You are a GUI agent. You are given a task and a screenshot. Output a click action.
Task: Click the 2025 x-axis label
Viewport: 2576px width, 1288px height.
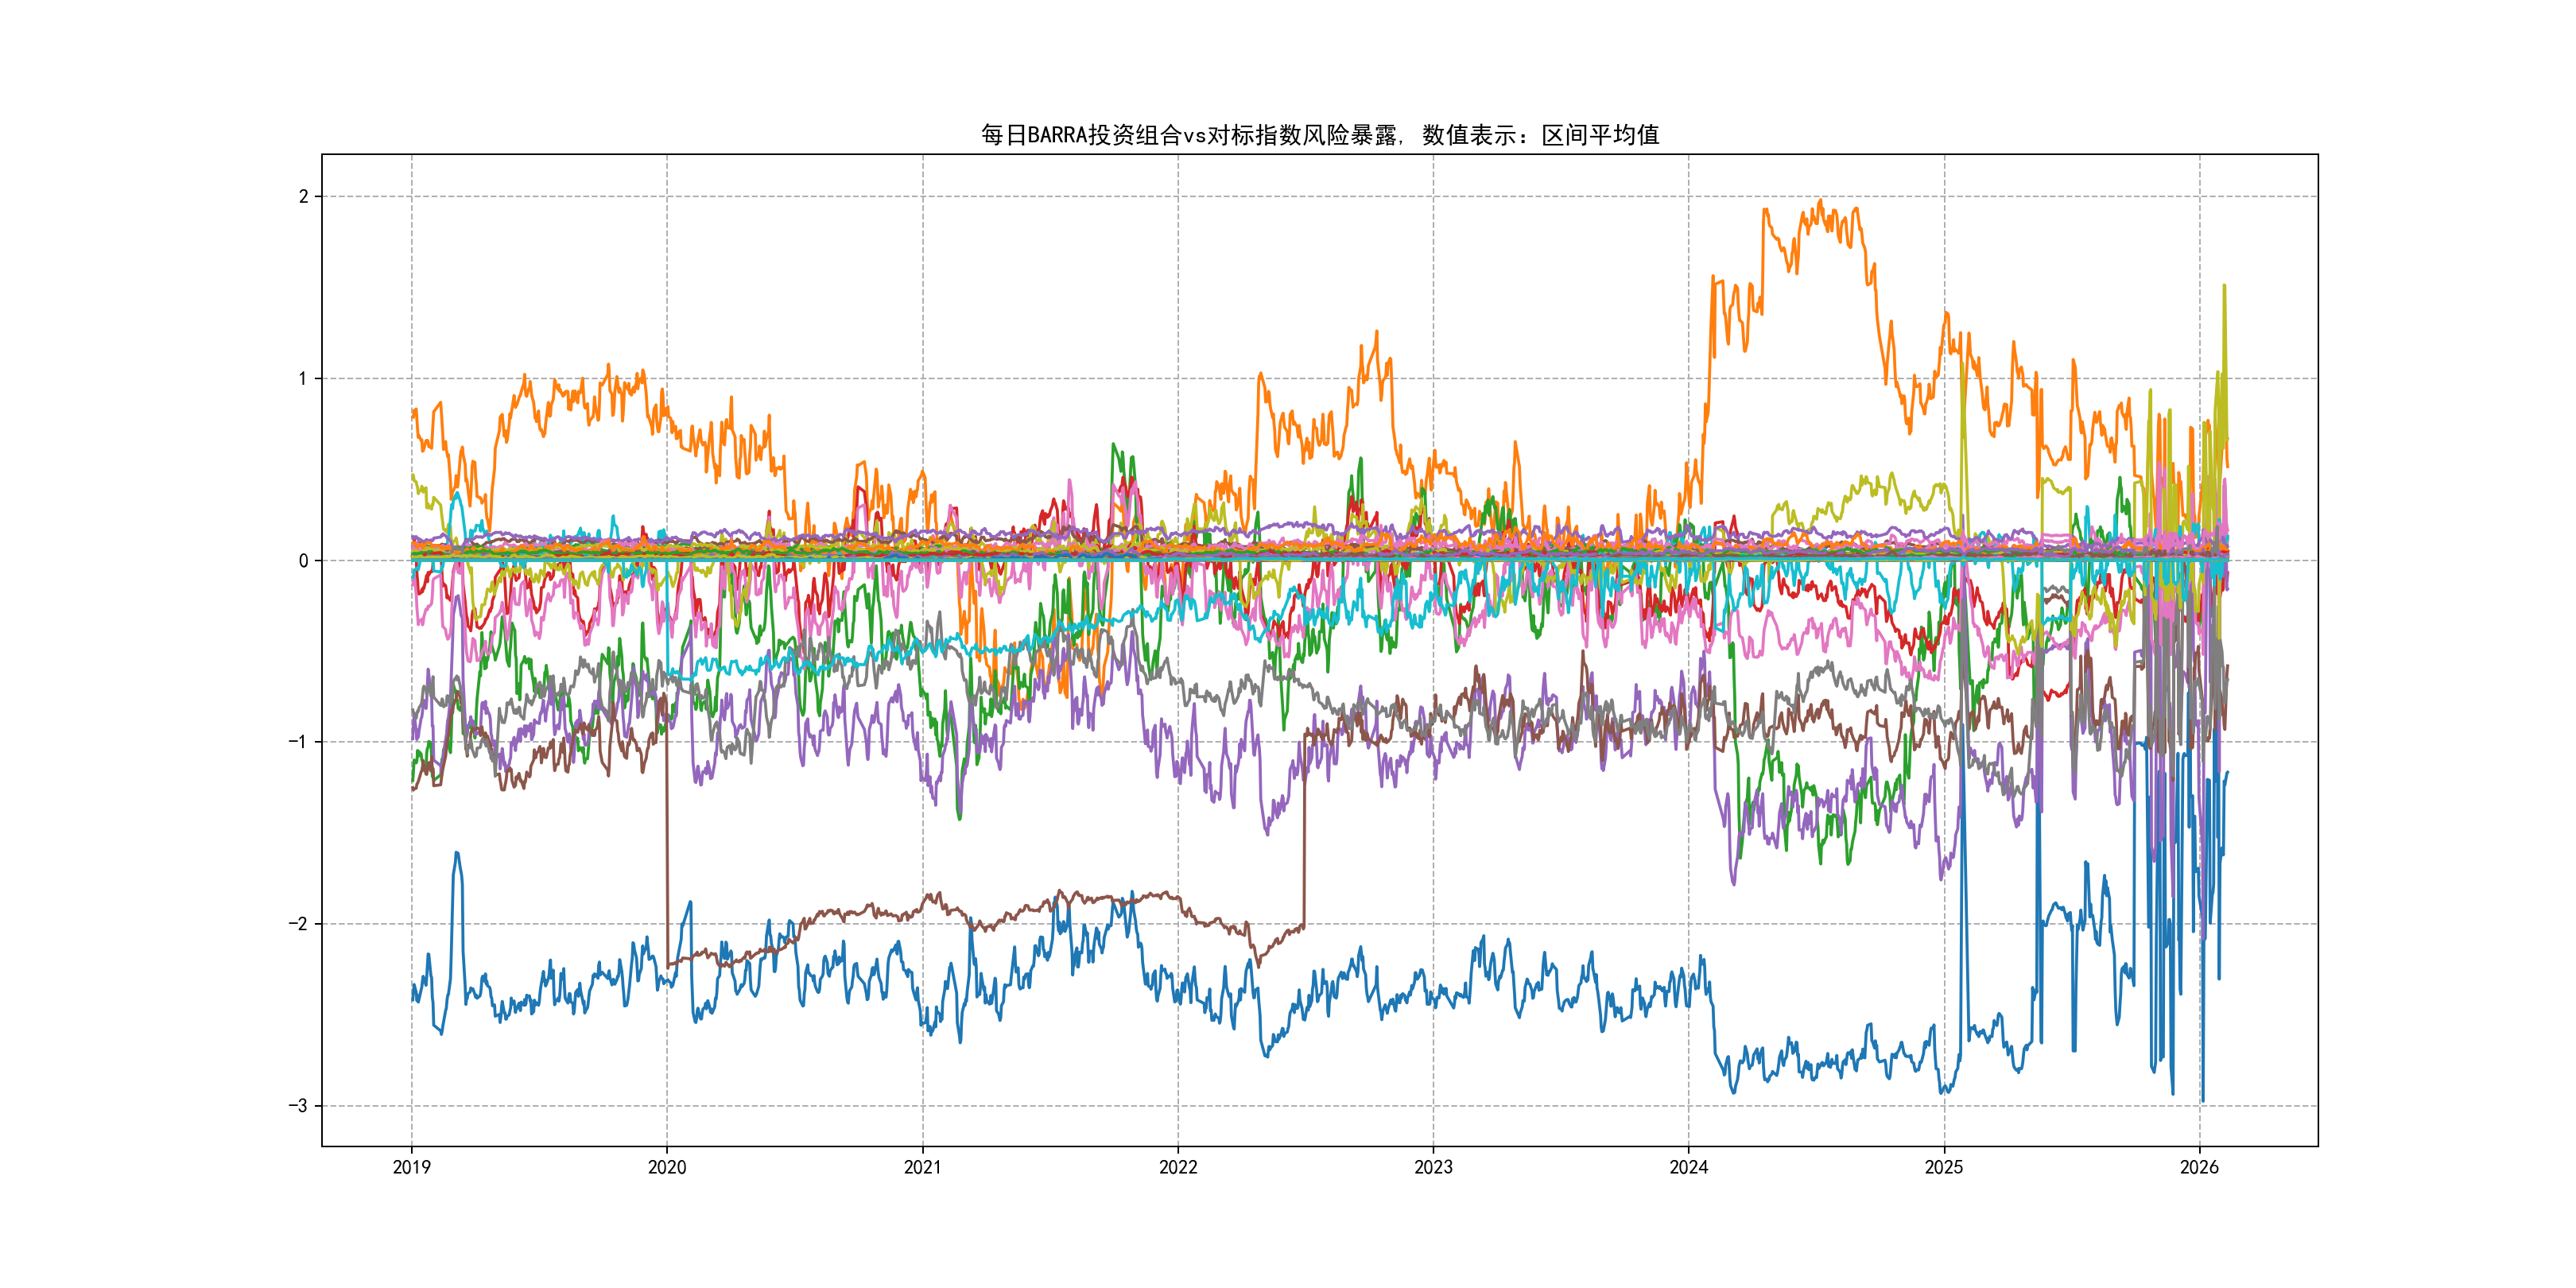(x=1944, y=1167)
